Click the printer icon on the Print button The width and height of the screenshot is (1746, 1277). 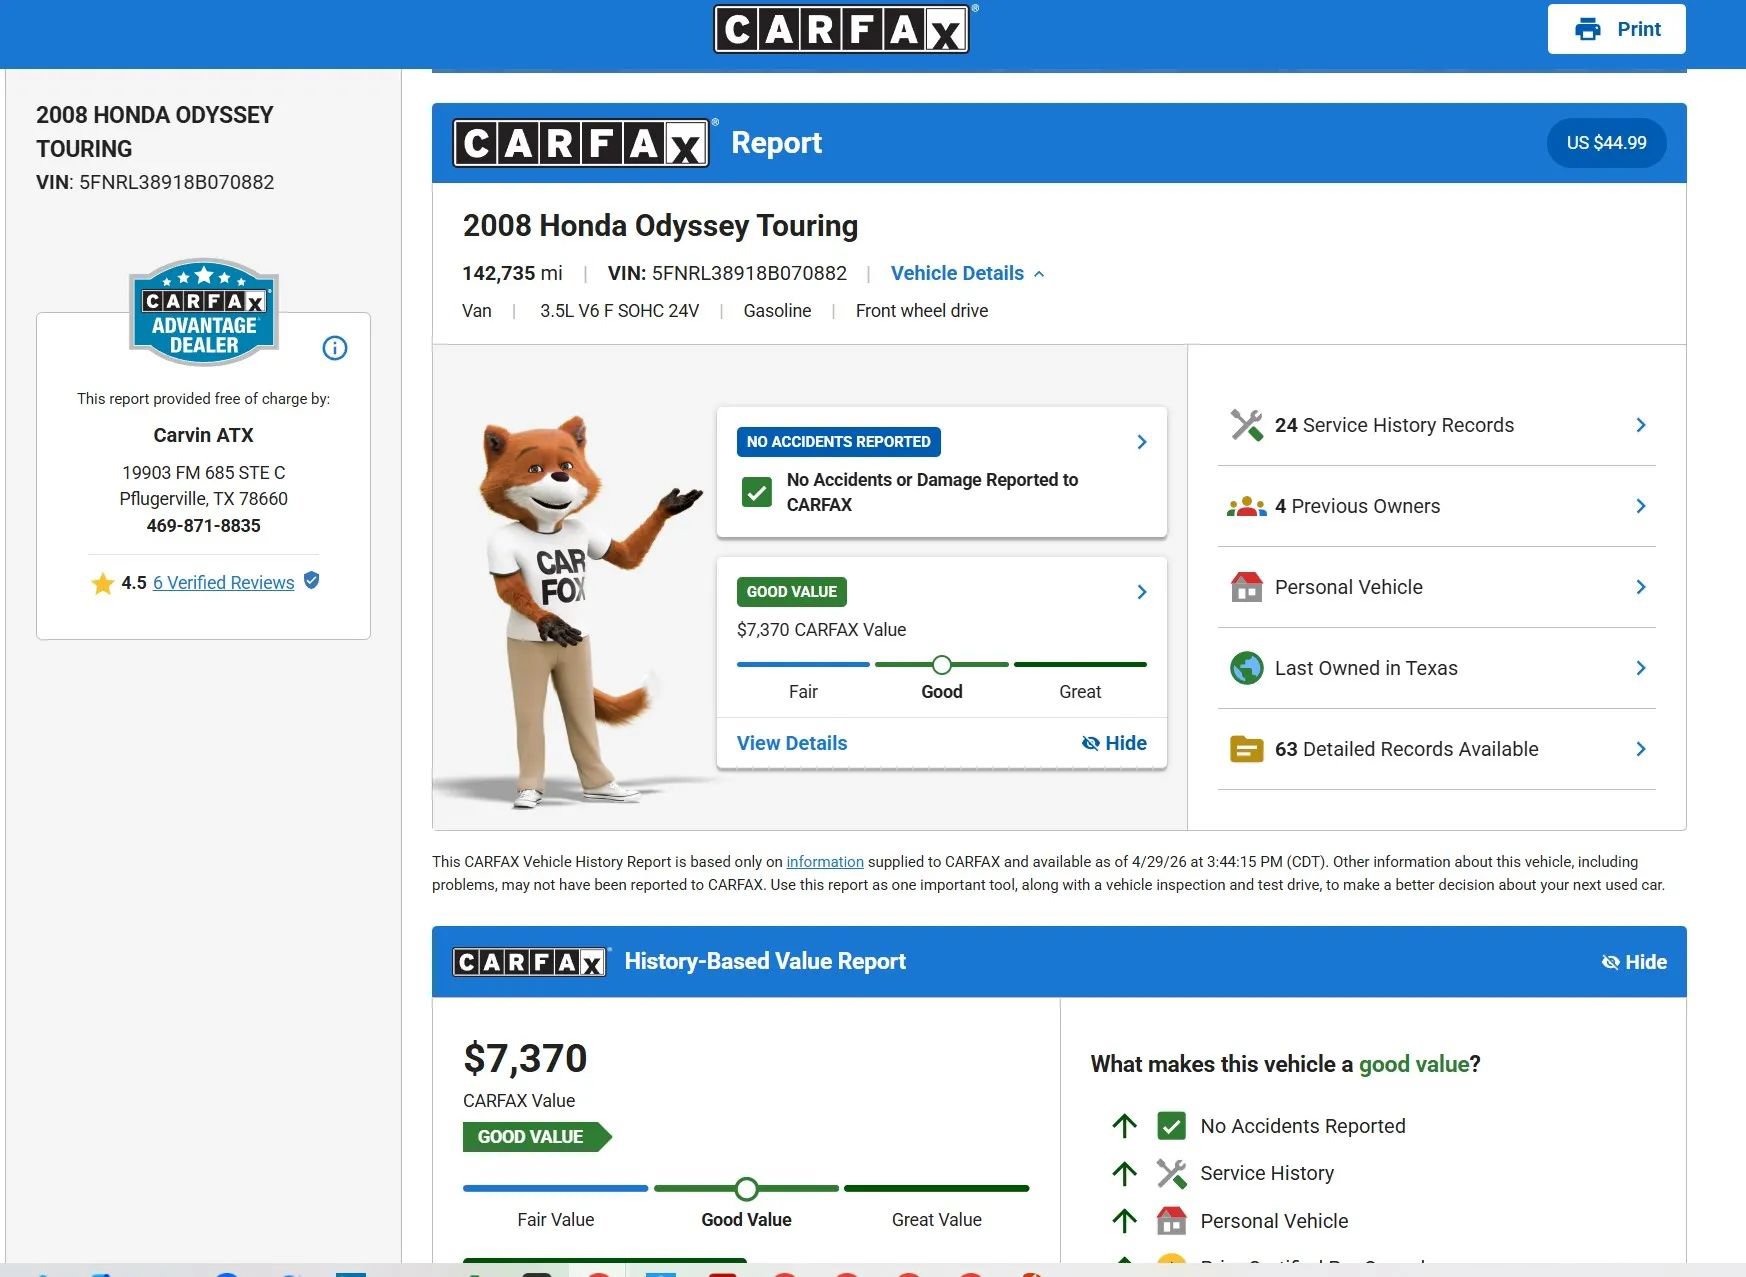1588,29
